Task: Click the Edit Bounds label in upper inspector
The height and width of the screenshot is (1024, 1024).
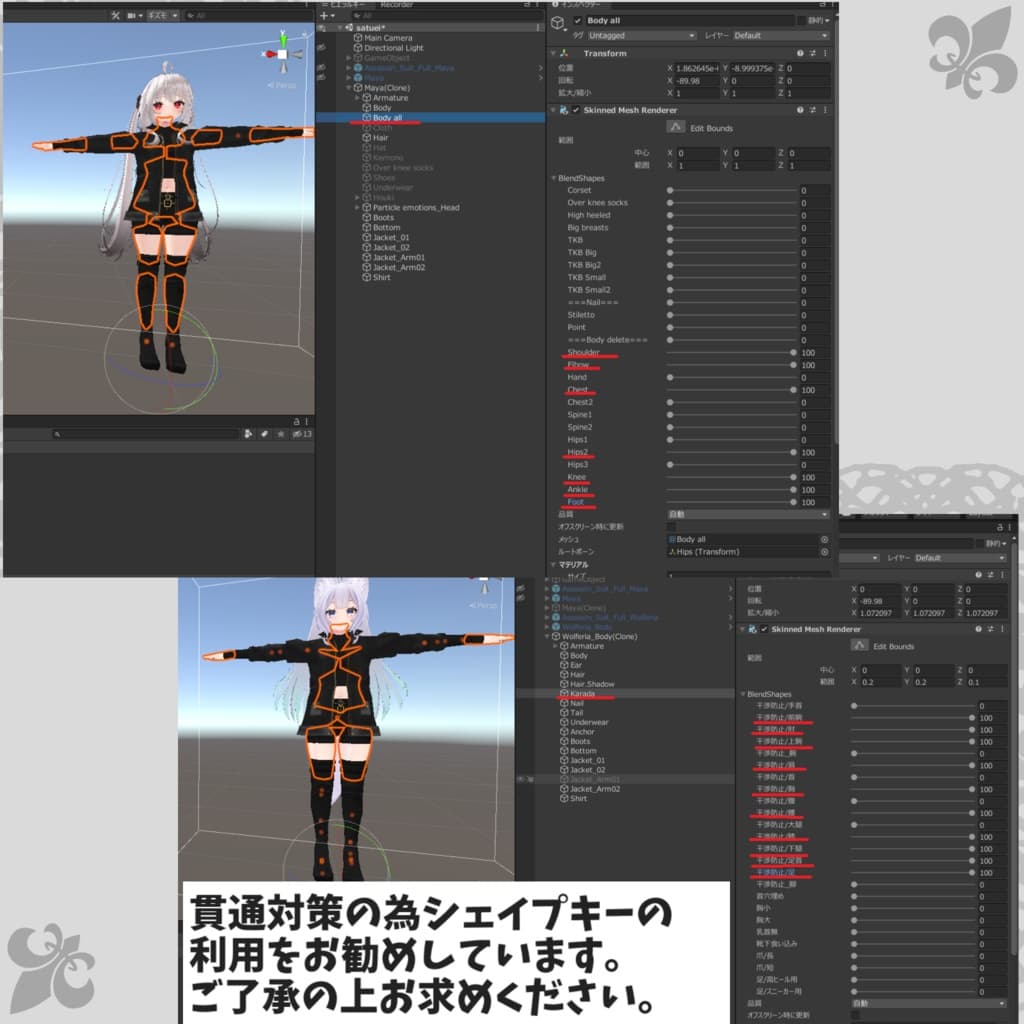Action: (711, 128)
